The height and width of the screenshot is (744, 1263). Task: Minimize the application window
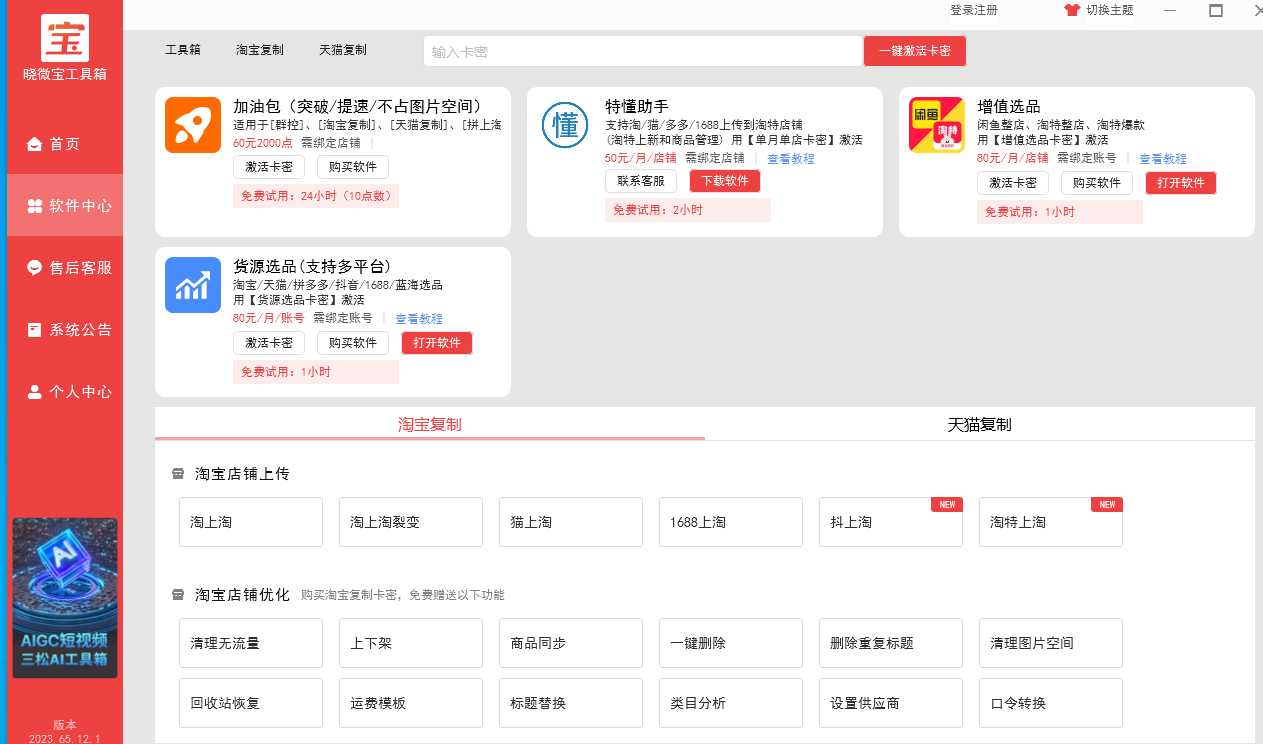[x=1170, y=10]
